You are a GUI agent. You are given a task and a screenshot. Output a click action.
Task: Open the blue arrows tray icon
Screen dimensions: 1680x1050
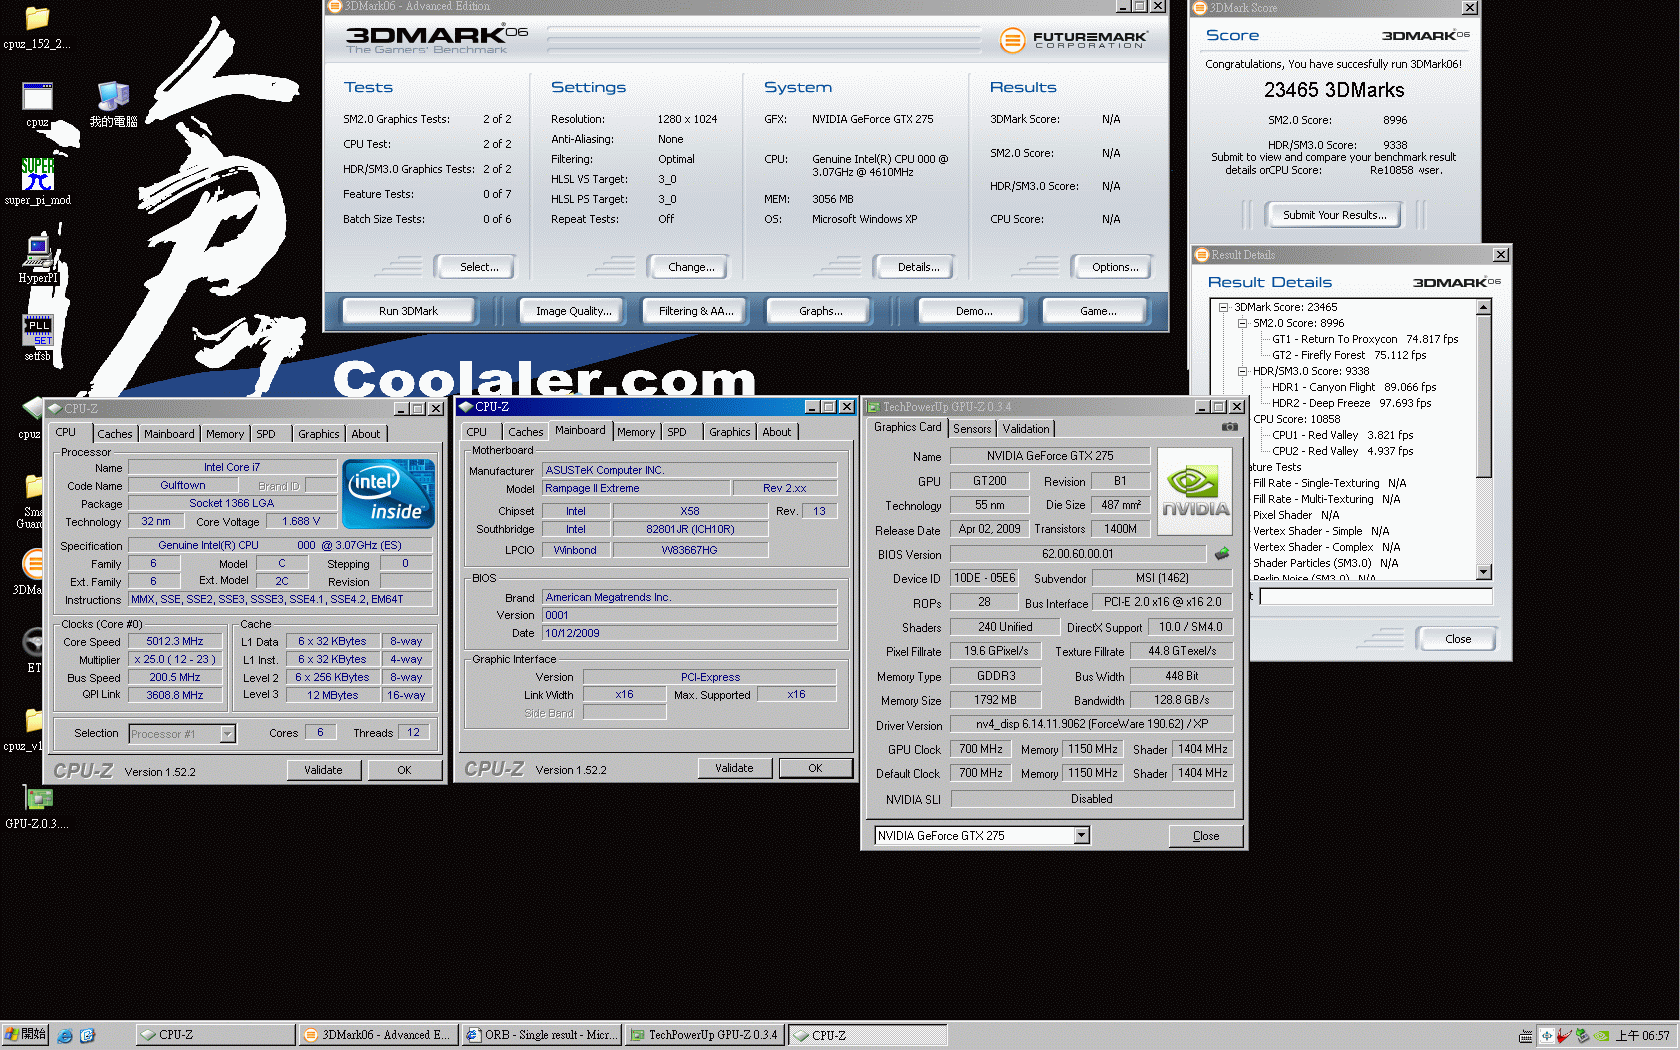(1547, 1036)
